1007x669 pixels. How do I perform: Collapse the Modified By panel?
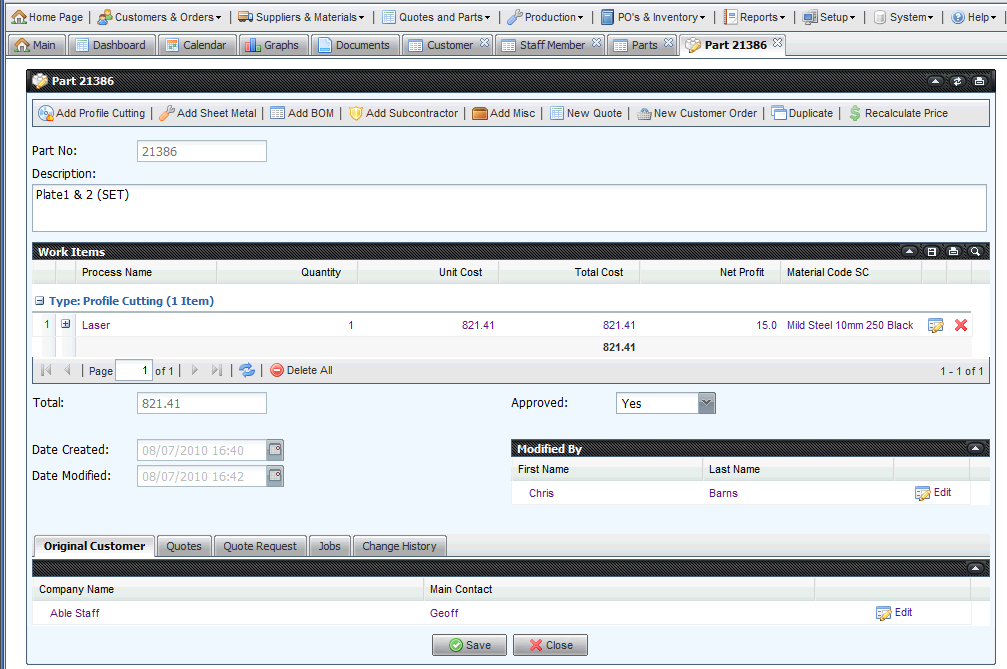(975, 450)
